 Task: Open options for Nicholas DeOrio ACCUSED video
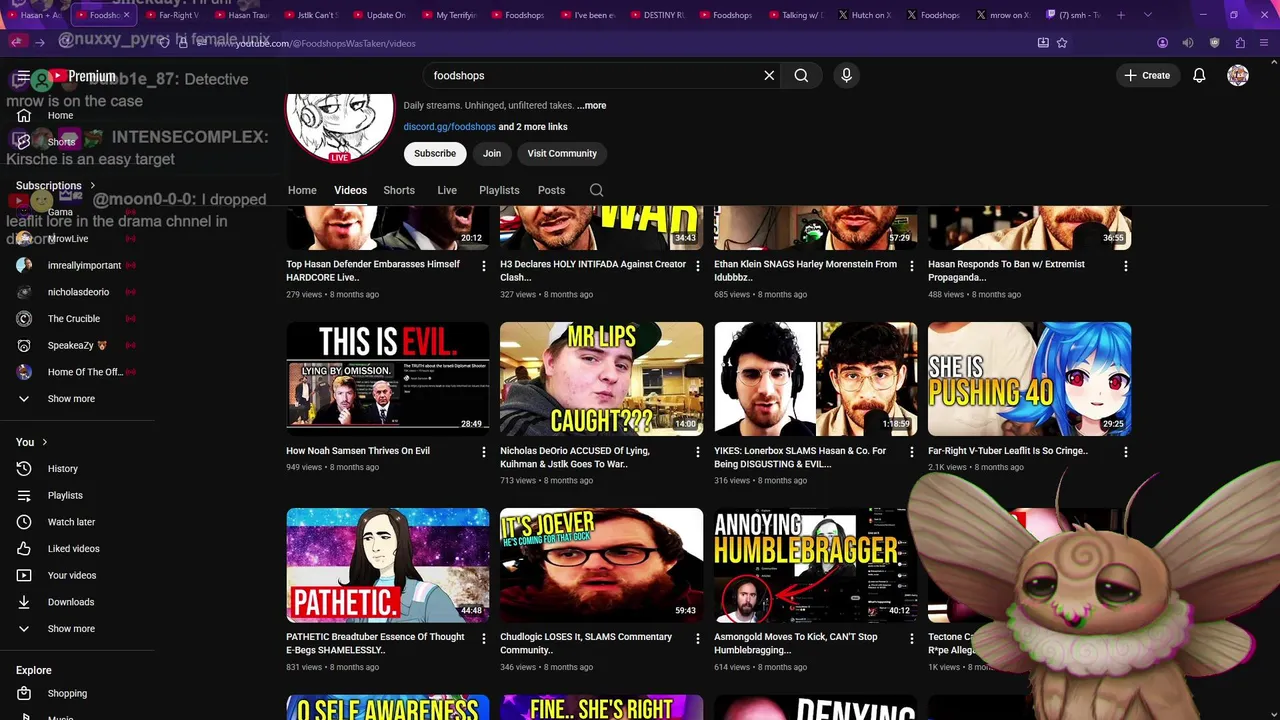tap(698, 452)
